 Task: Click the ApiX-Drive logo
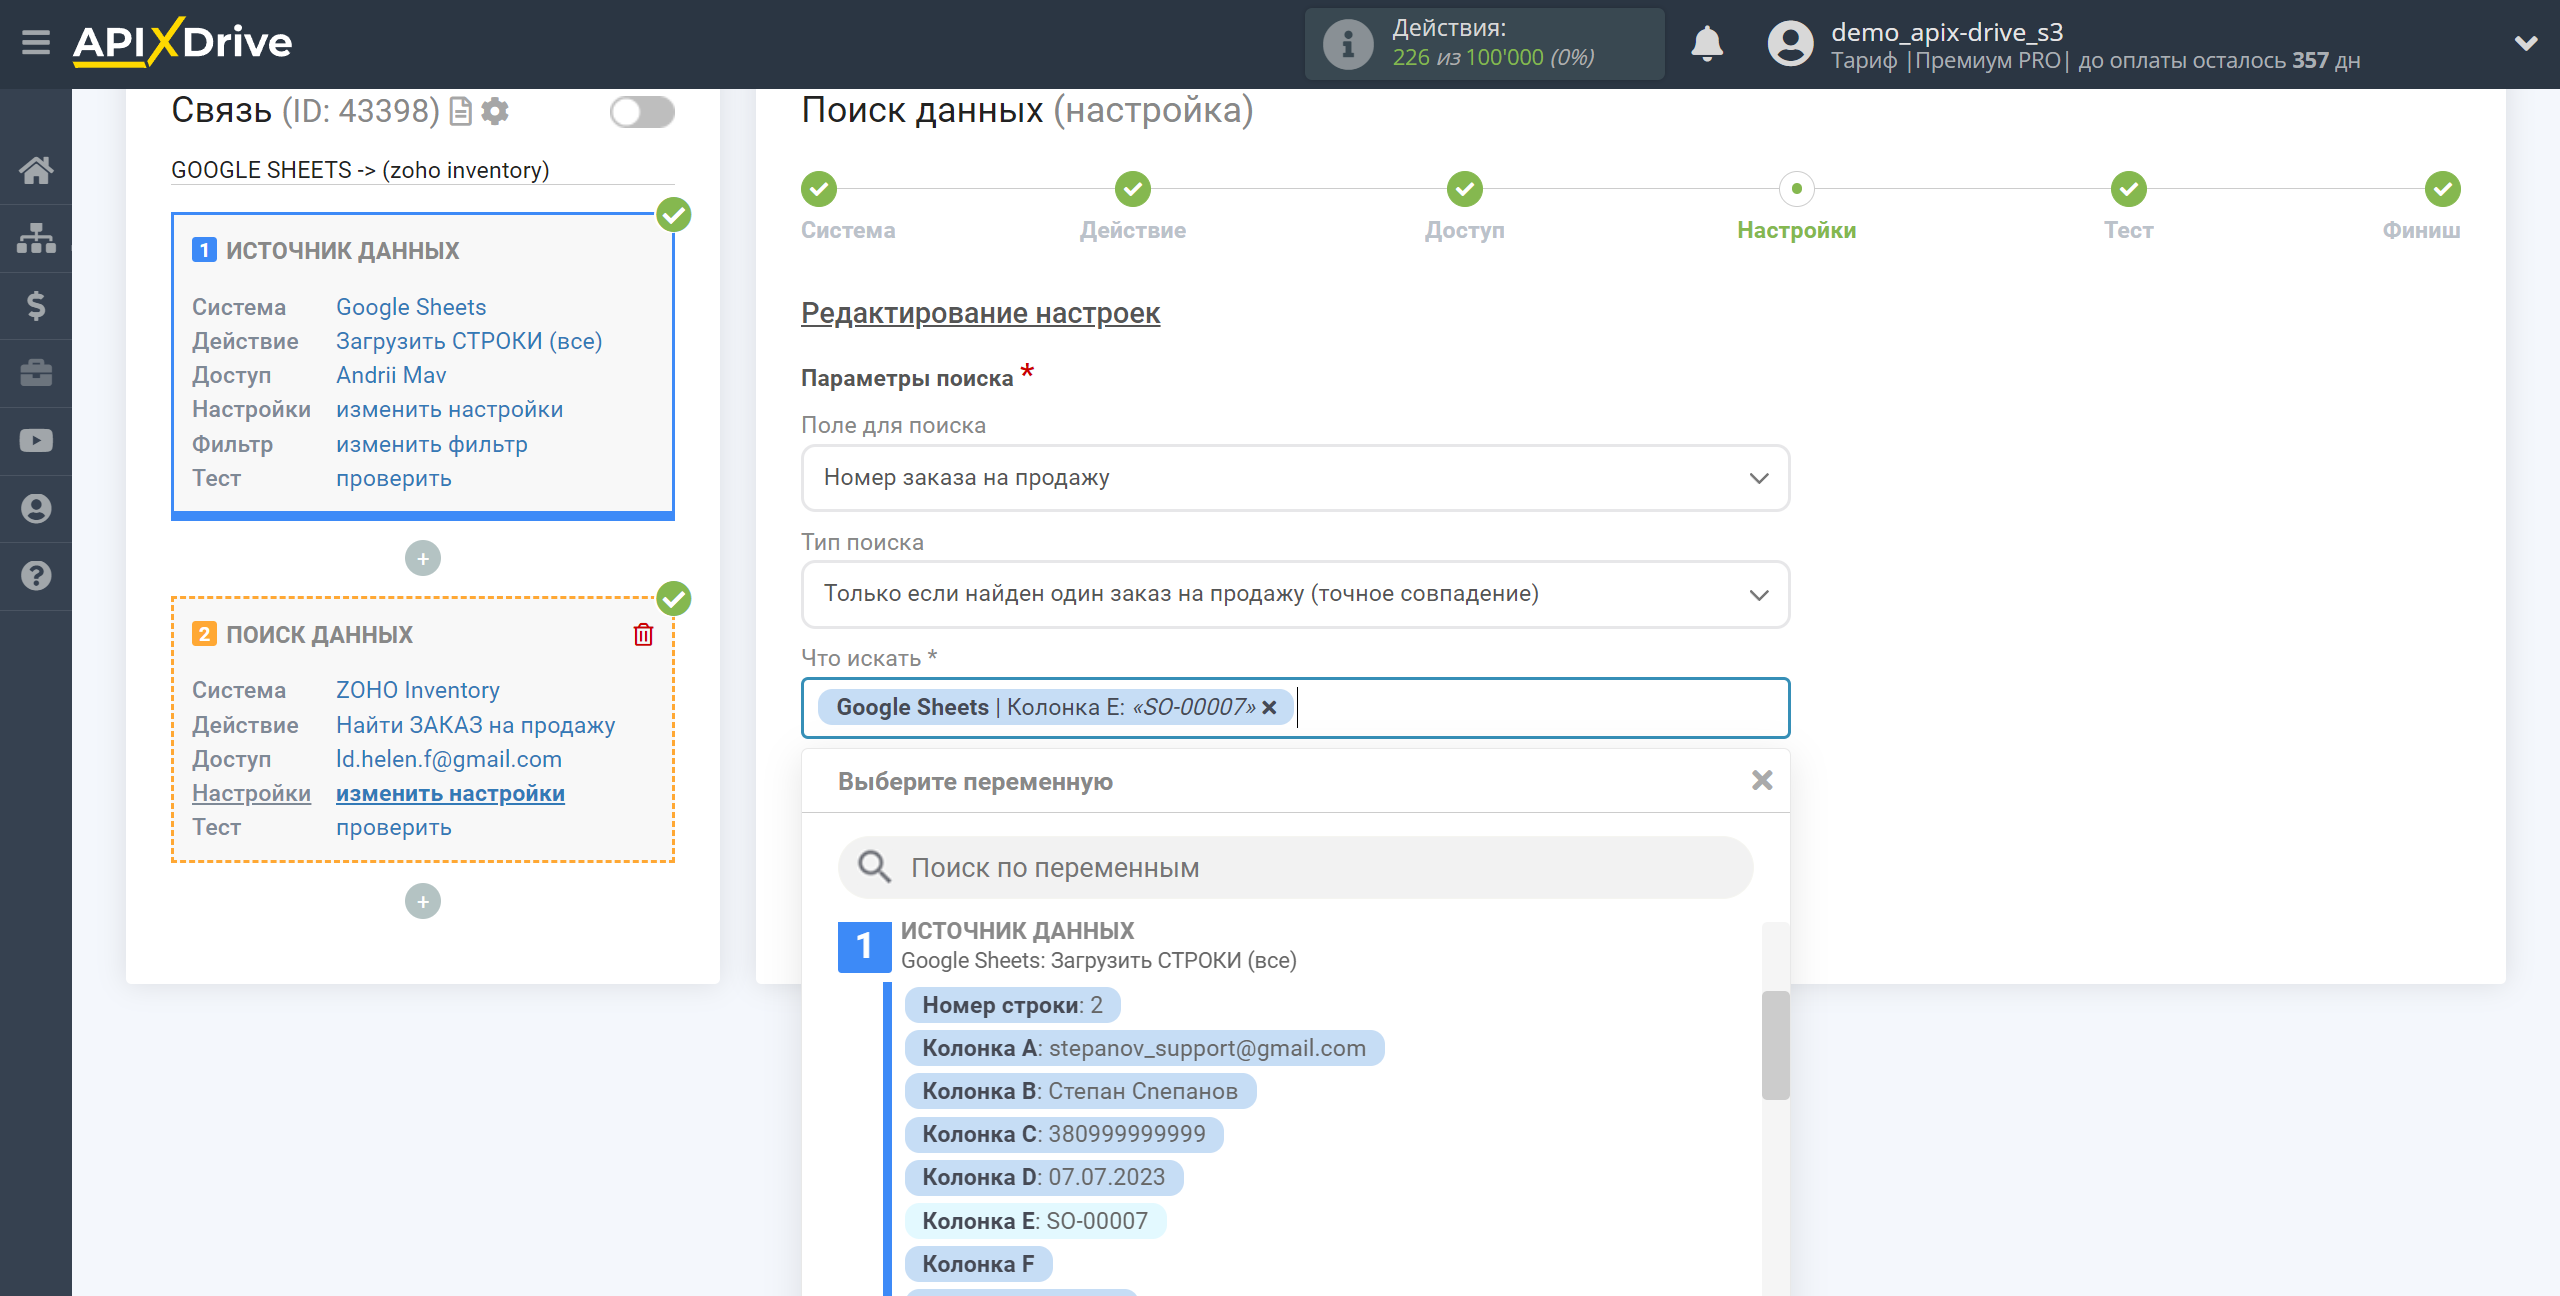(182, 42)
